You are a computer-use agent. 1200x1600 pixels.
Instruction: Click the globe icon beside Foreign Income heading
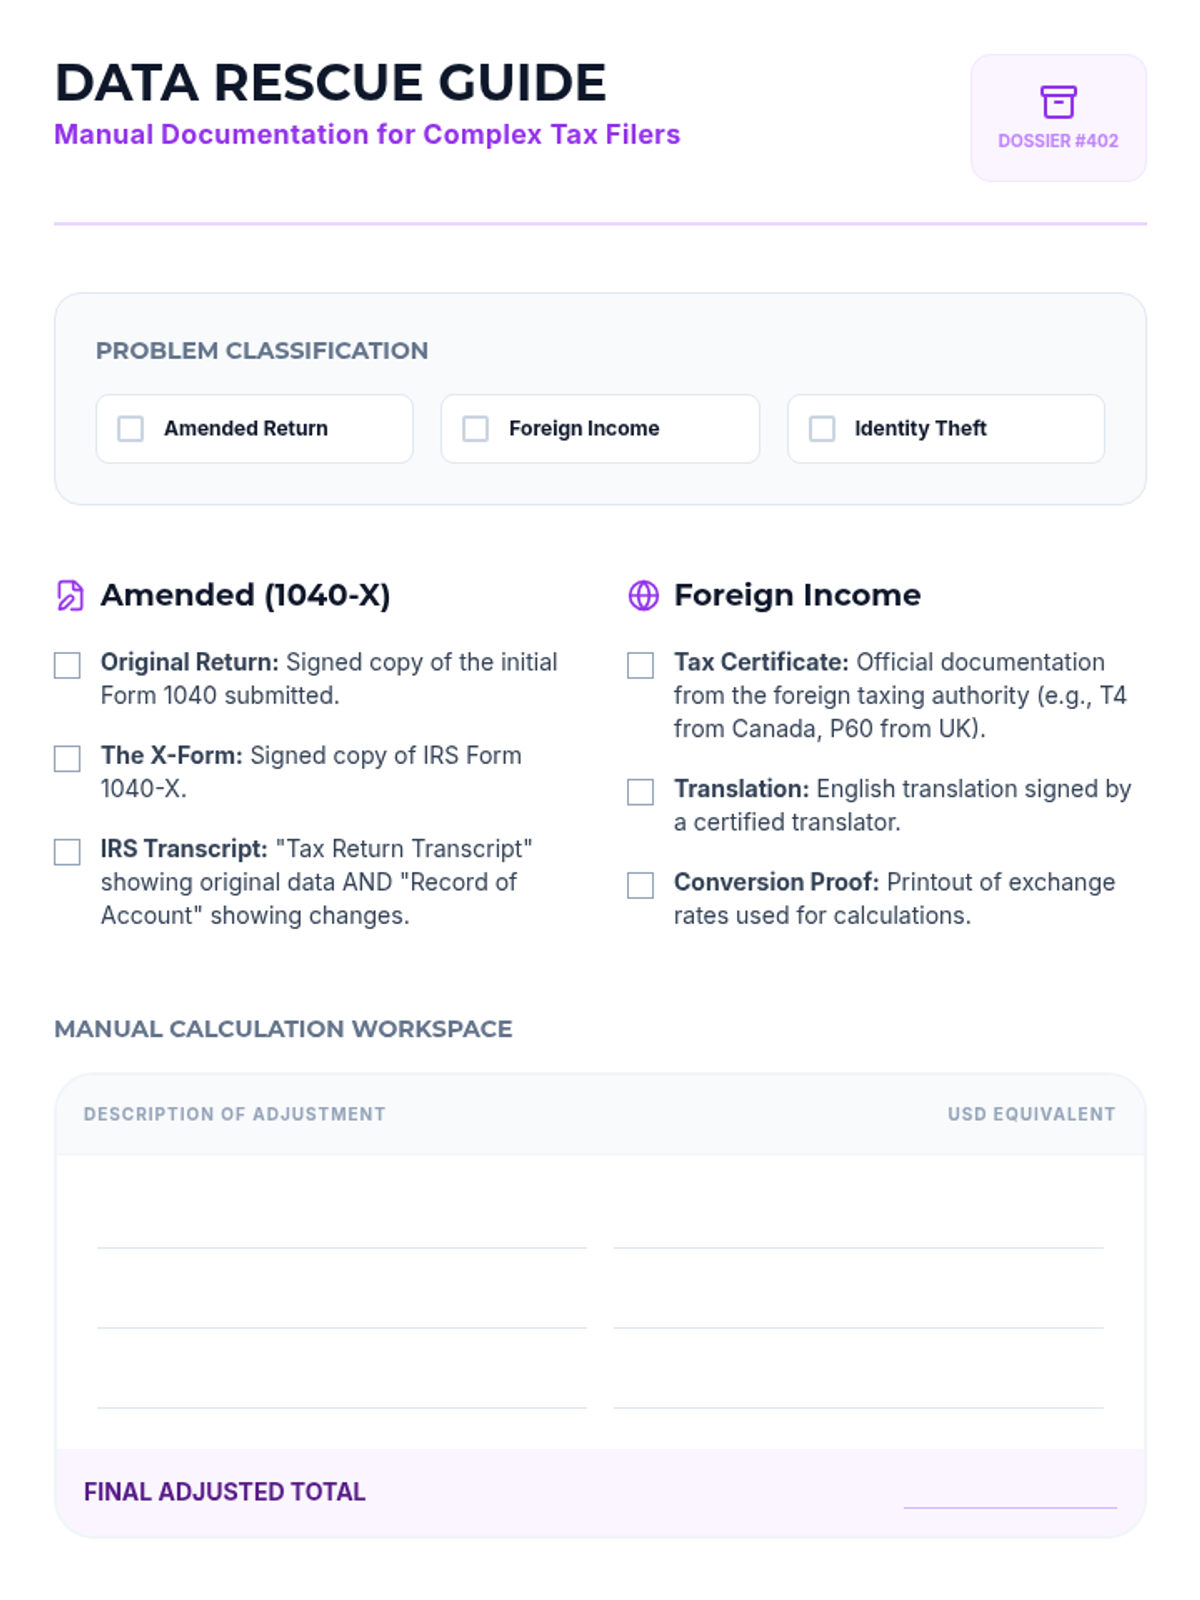(x=643, y=595)
